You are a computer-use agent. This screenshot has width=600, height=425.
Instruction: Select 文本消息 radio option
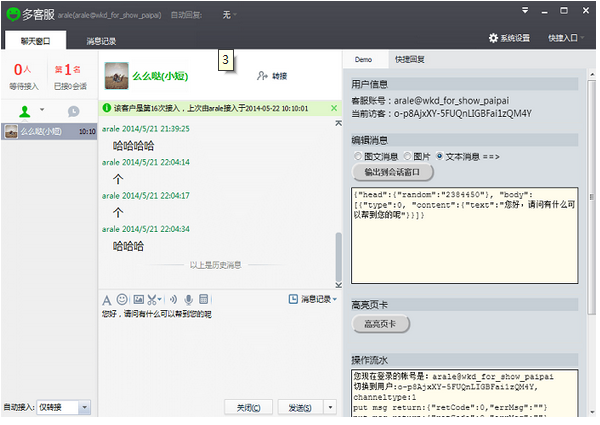point(439,157)
